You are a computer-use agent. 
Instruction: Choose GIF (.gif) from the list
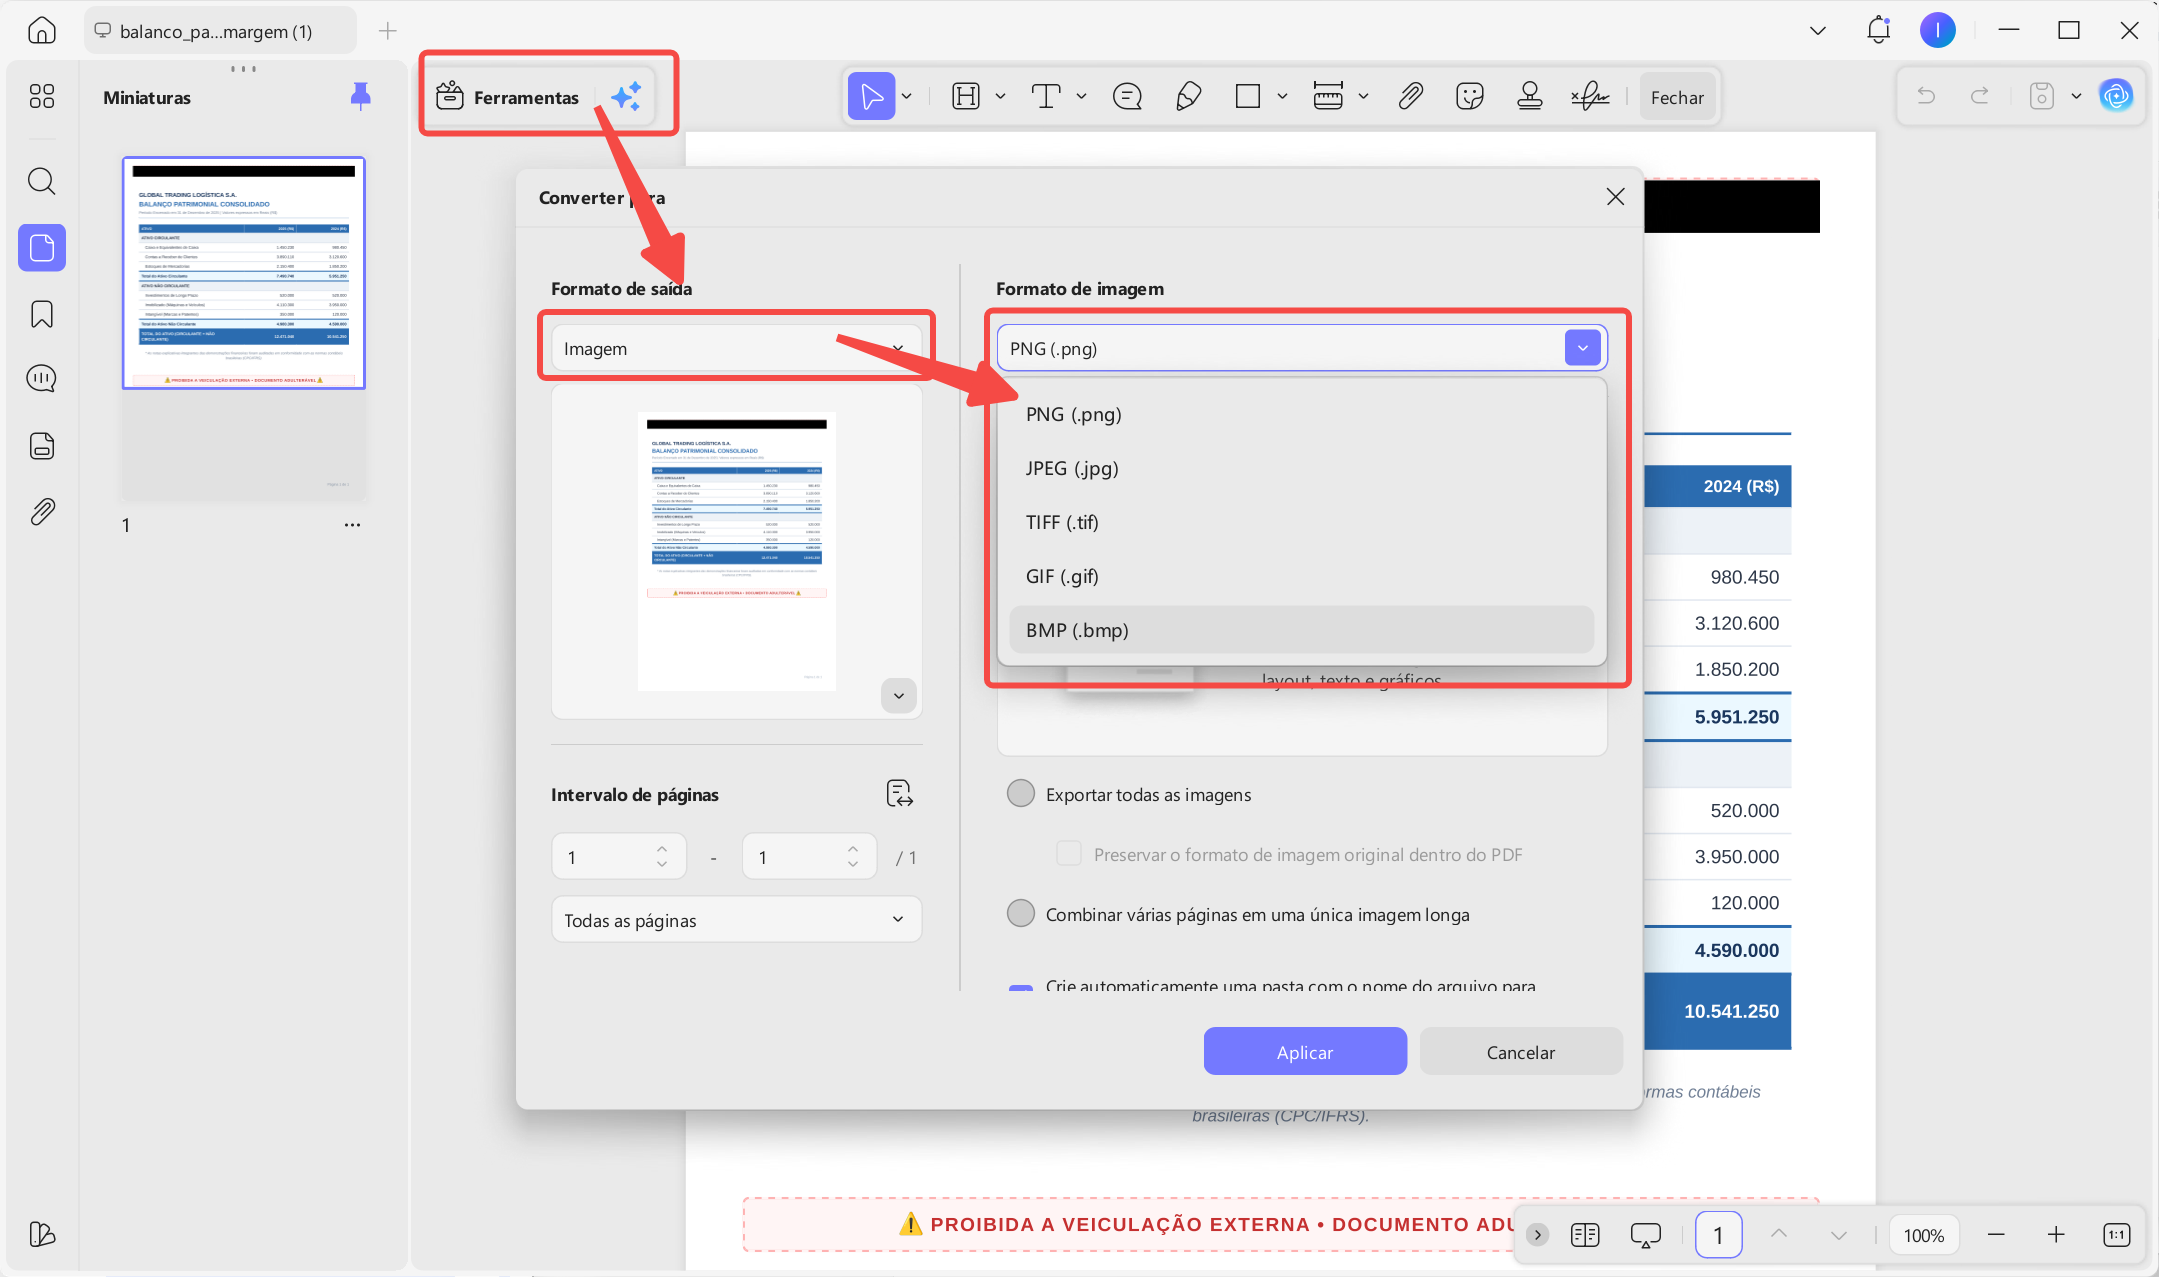click(1301, 576)
